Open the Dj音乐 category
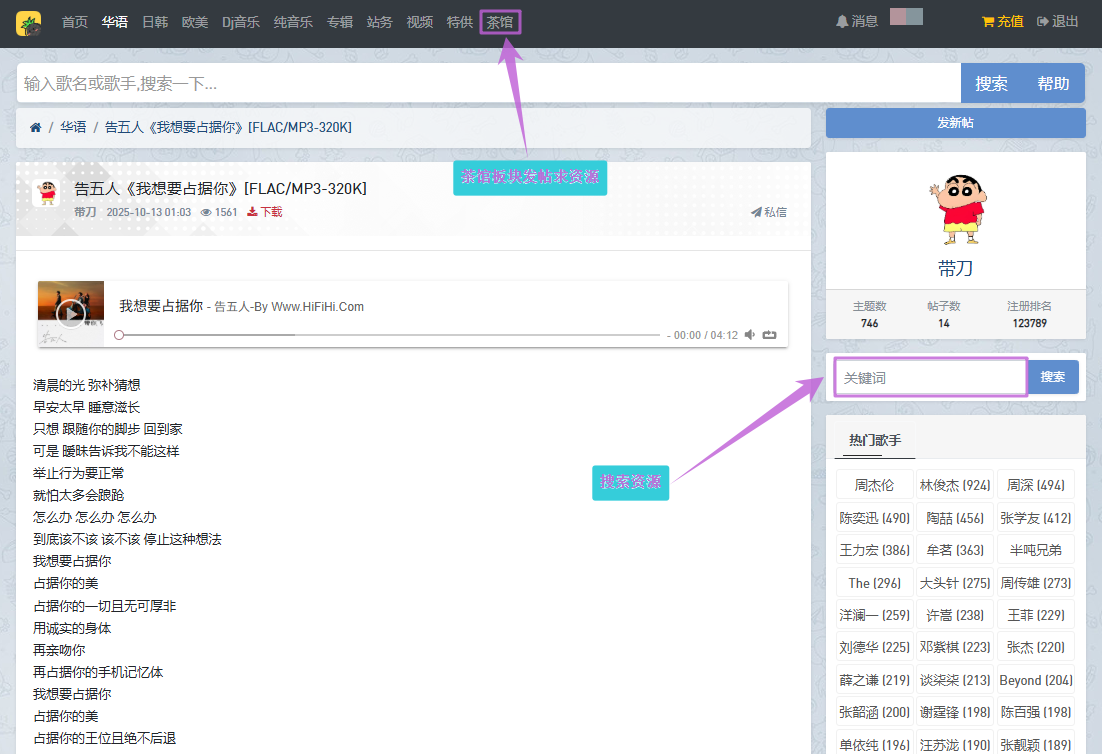Screen dimensions: 1102x754 (x=241, y=22)
